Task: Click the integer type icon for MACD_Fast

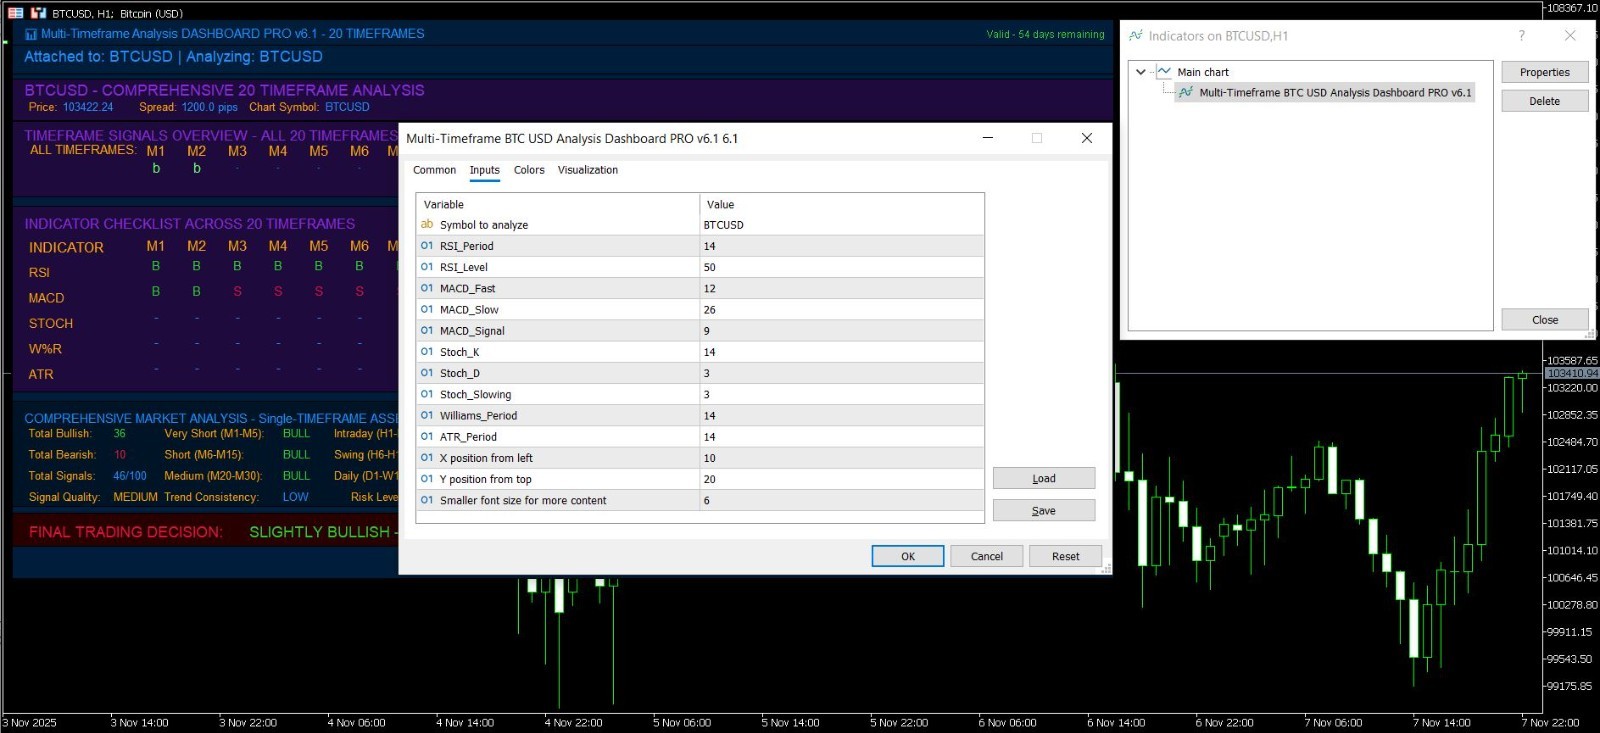Action: [427, 288]
